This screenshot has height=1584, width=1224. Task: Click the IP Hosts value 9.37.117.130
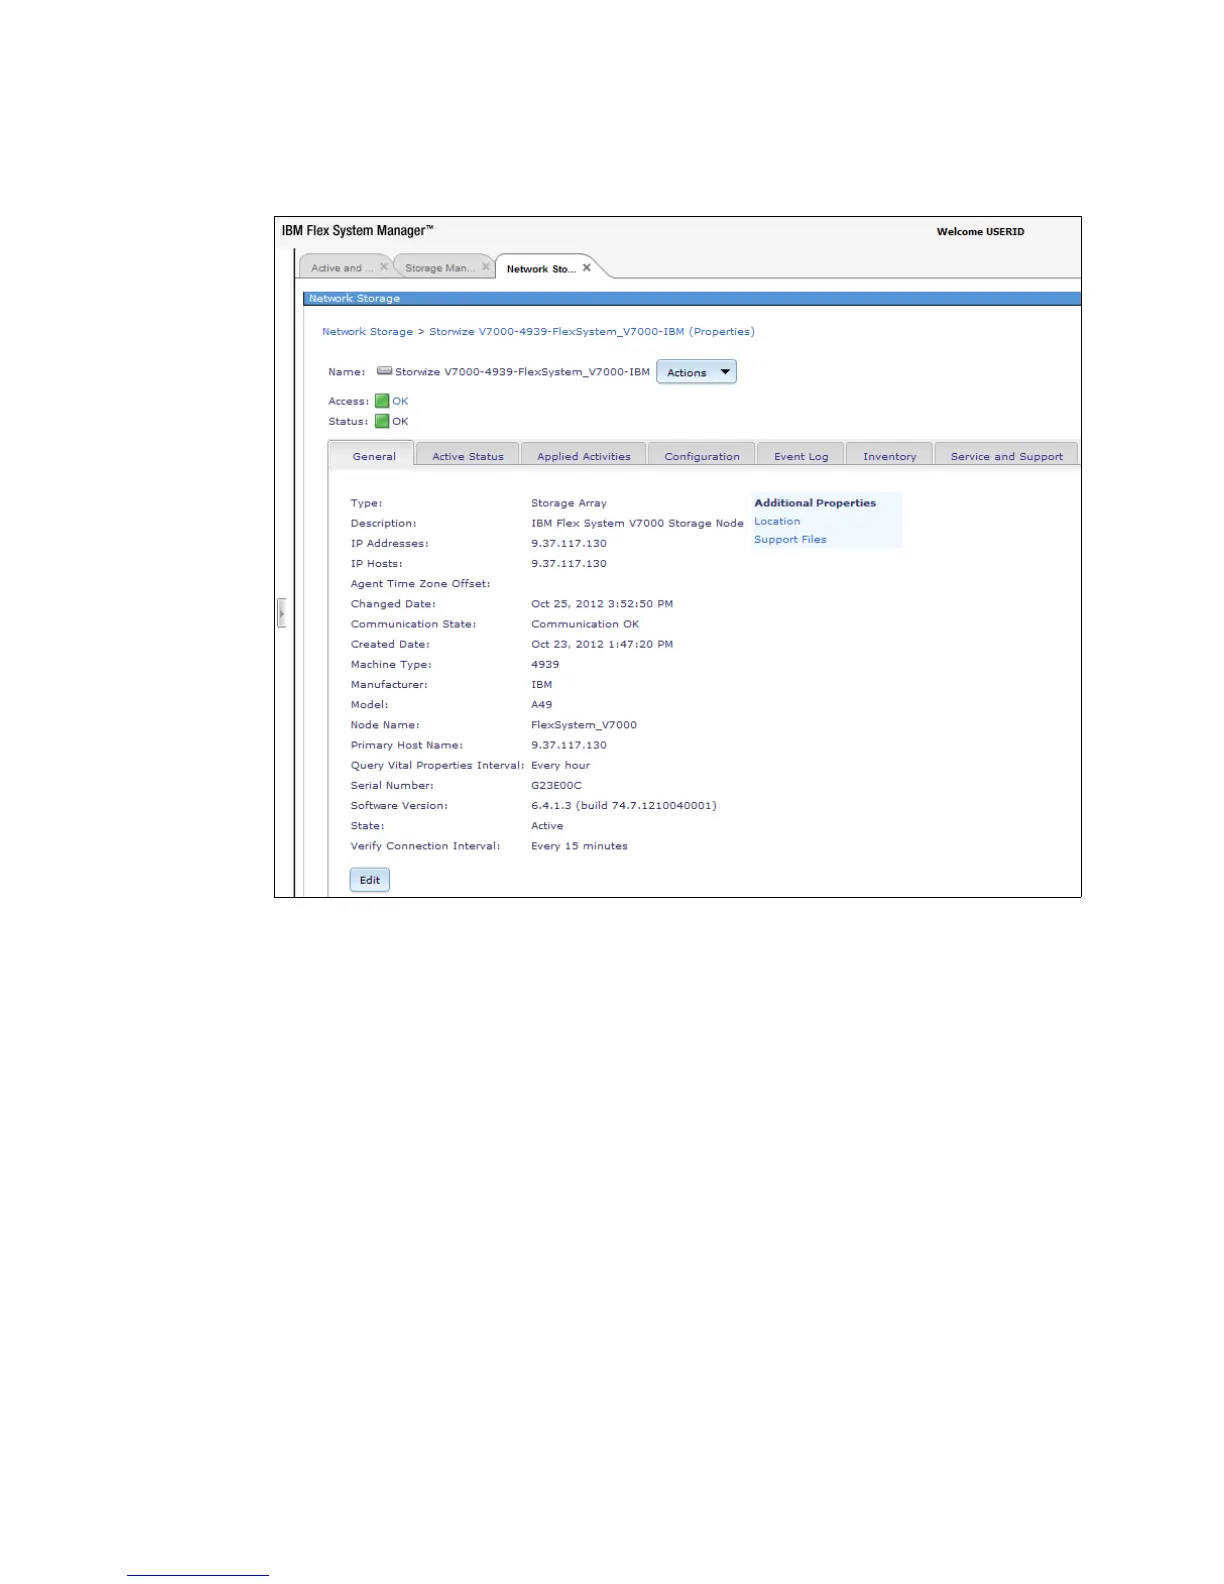[x=569, y=564]
